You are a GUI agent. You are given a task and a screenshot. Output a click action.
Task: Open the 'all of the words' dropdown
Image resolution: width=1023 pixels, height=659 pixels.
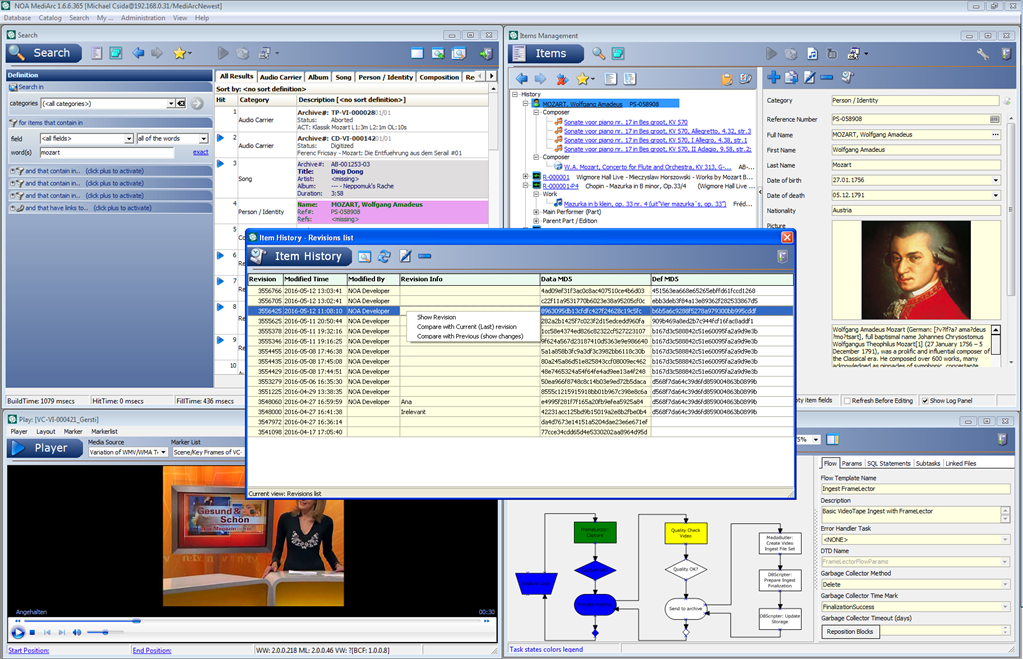204,138
